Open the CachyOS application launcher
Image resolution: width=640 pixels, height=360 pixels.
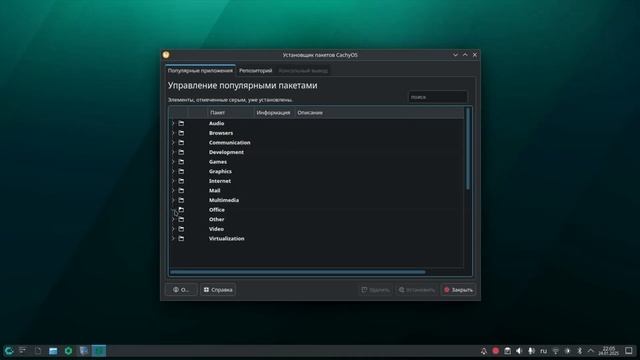click(9, 351)
